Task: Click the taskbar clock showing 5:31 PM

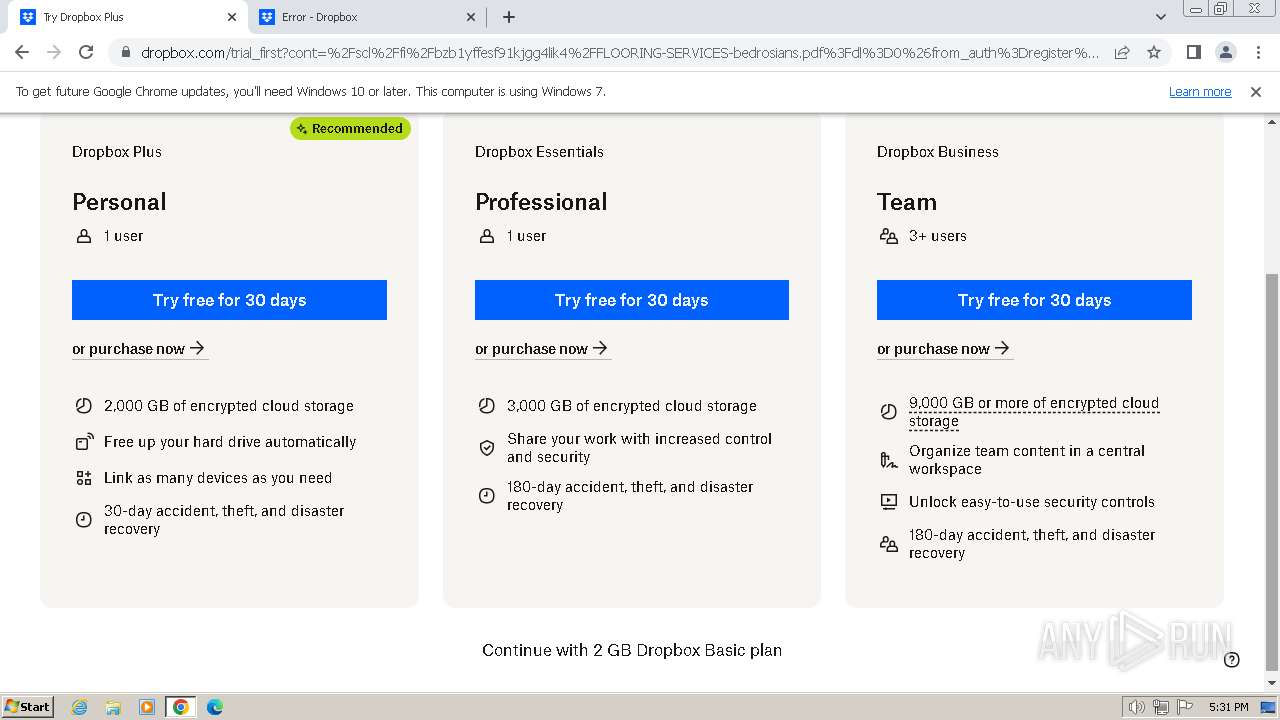Action: coord(1228,707)
